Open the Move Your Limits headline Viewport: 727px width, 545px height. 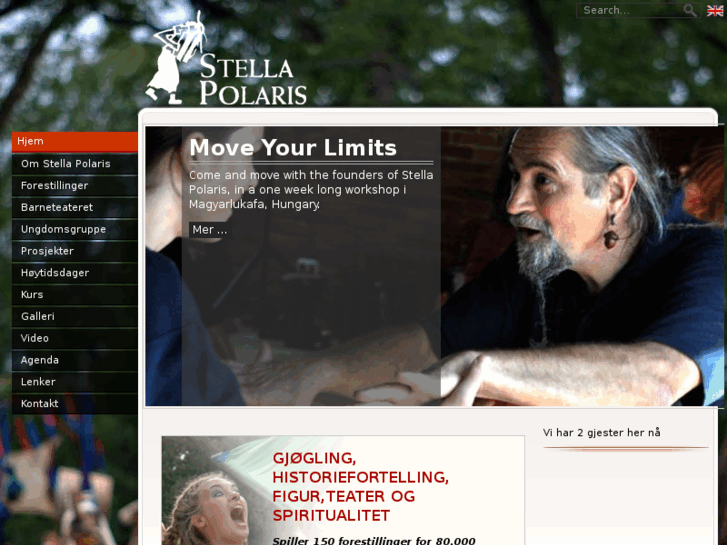(x=293, y=148)
